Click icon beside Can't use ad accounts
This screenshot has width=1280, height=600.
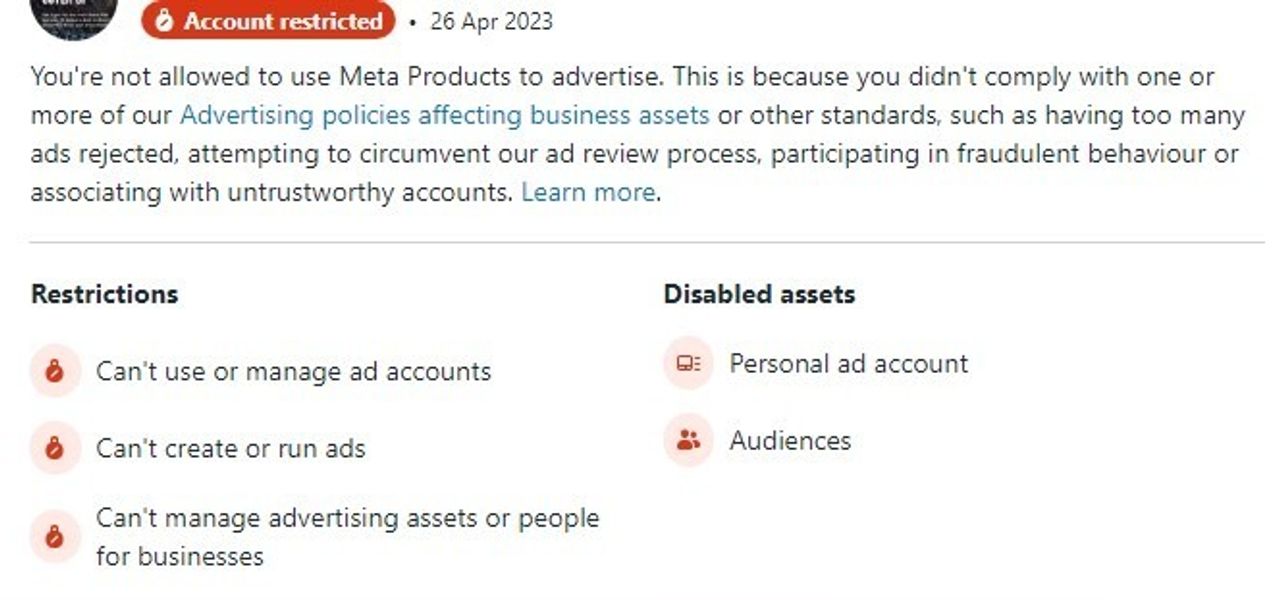pos(55,371)
